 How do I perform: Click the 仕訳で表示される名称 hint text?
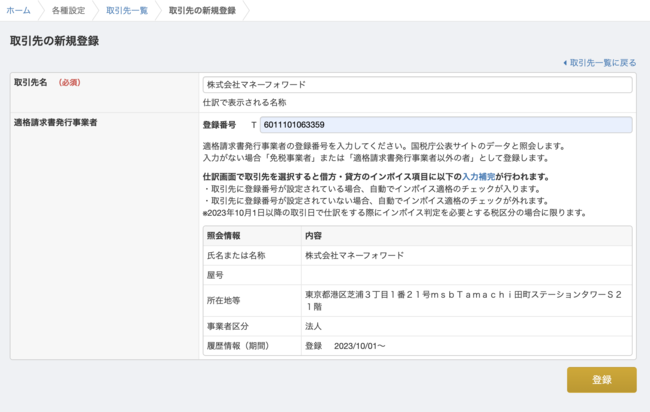(x=245, y=102)
